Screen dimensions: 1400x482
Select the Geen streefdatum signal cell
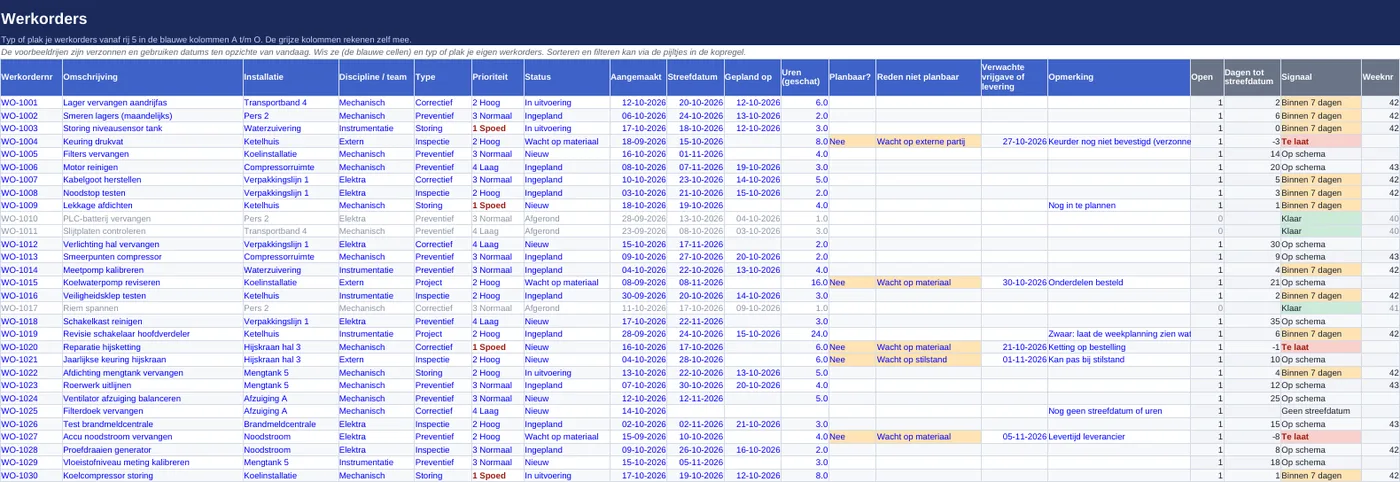pyautogui.click(x=1320, y=411)
